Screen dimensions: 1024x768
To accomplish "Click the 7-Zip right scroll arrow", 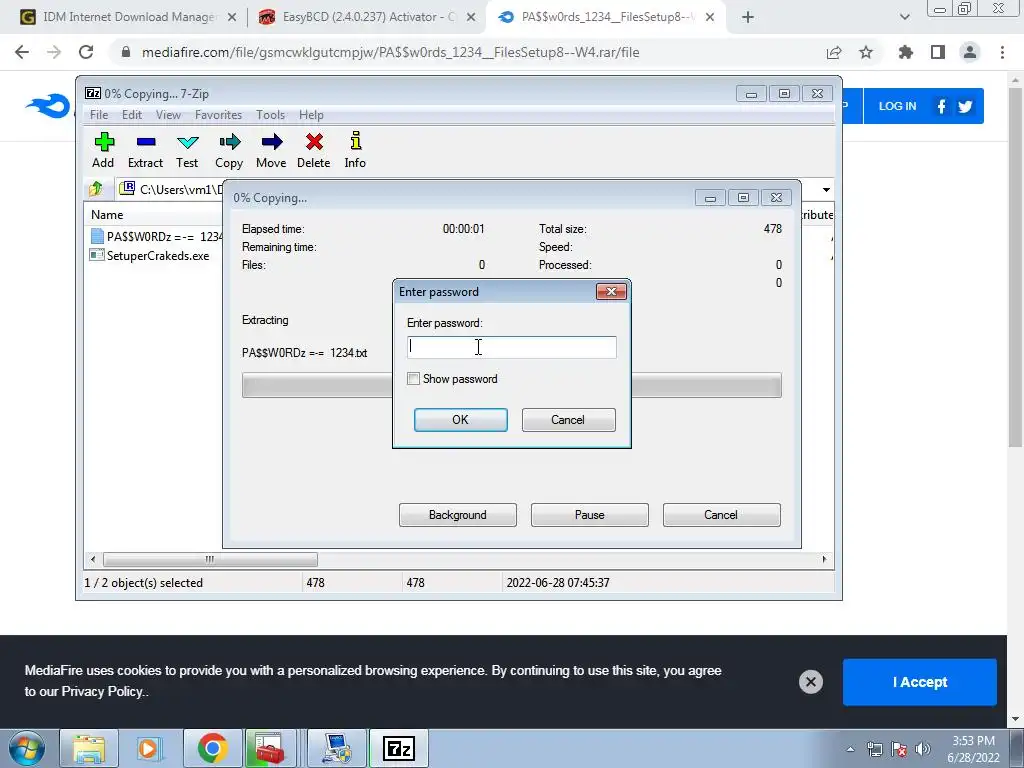I will pos(824,560).
